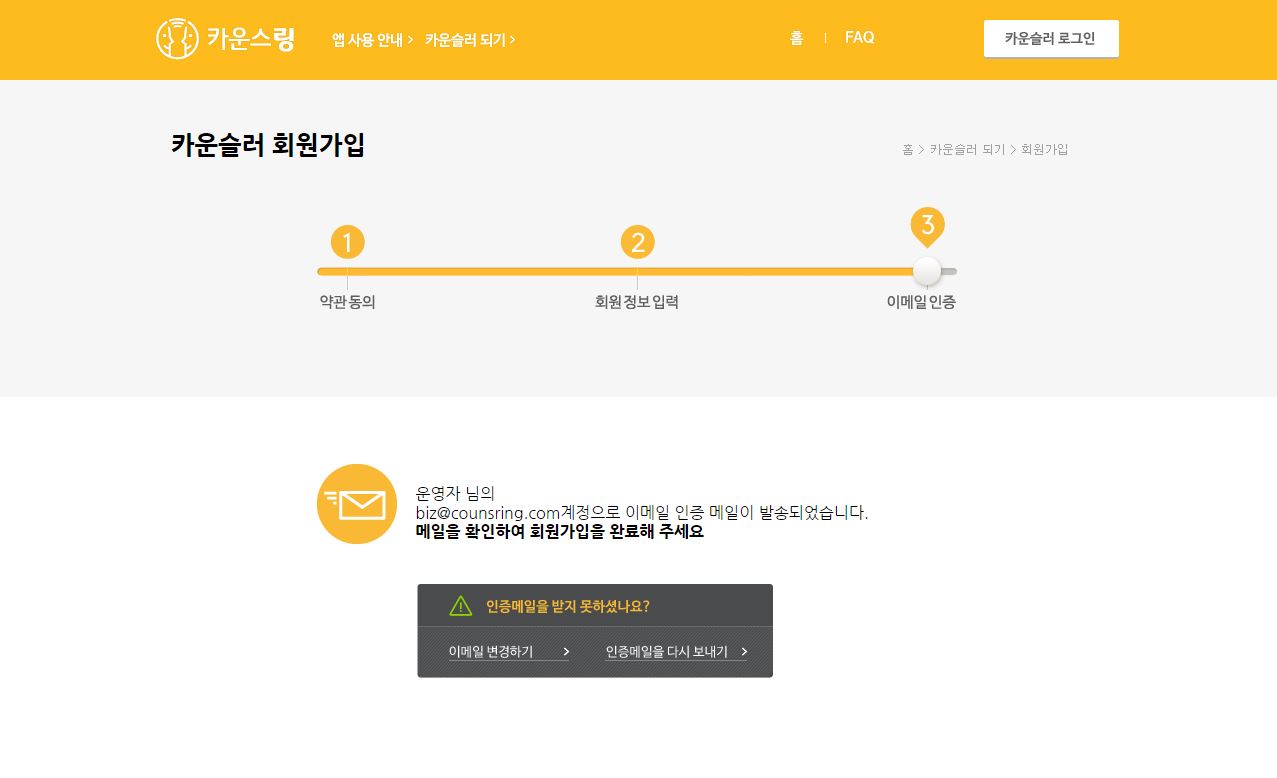Click the yellow envelope mail icon

click(357, 504)
